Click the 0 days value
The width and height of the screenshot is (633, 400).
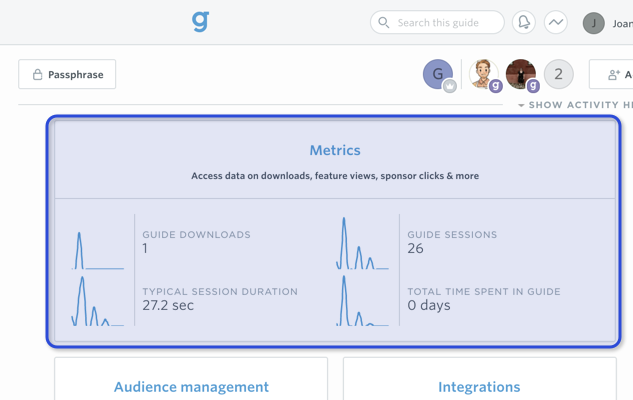click(x=429, y=305)
